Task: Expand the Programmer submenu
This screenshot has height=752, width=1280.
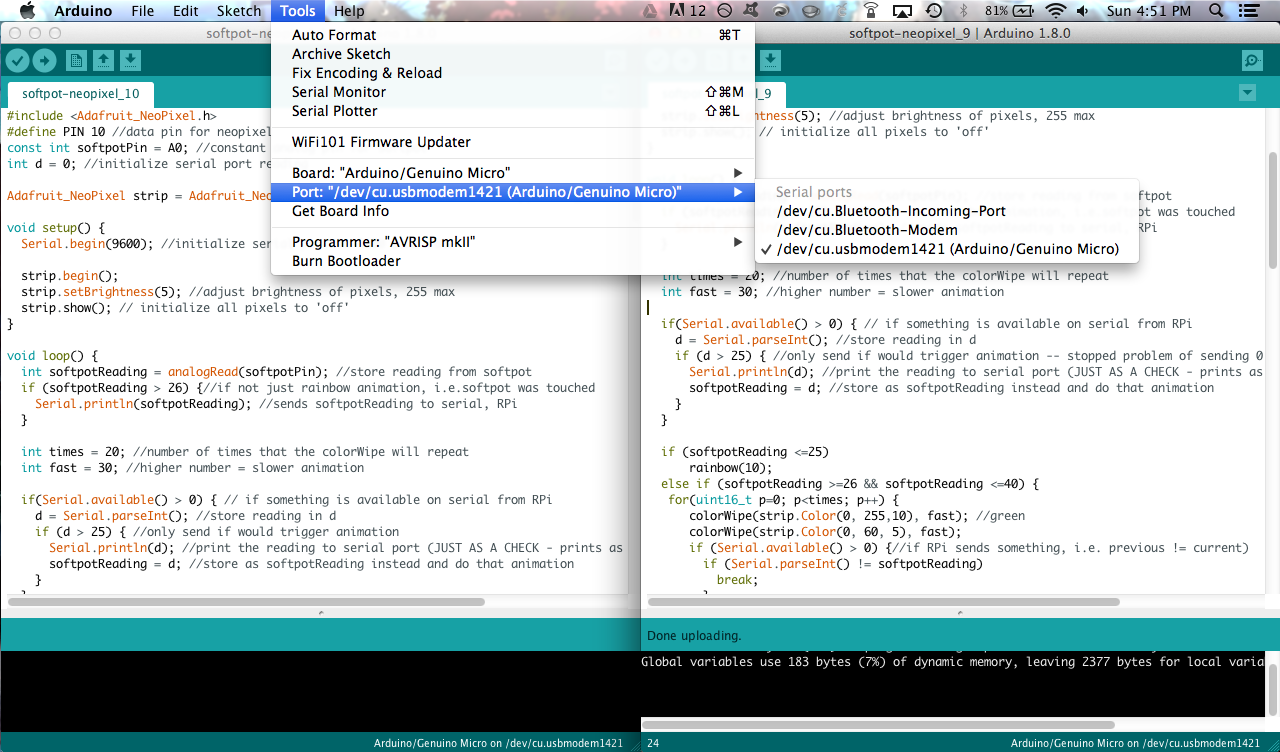Action: [513, 242]
